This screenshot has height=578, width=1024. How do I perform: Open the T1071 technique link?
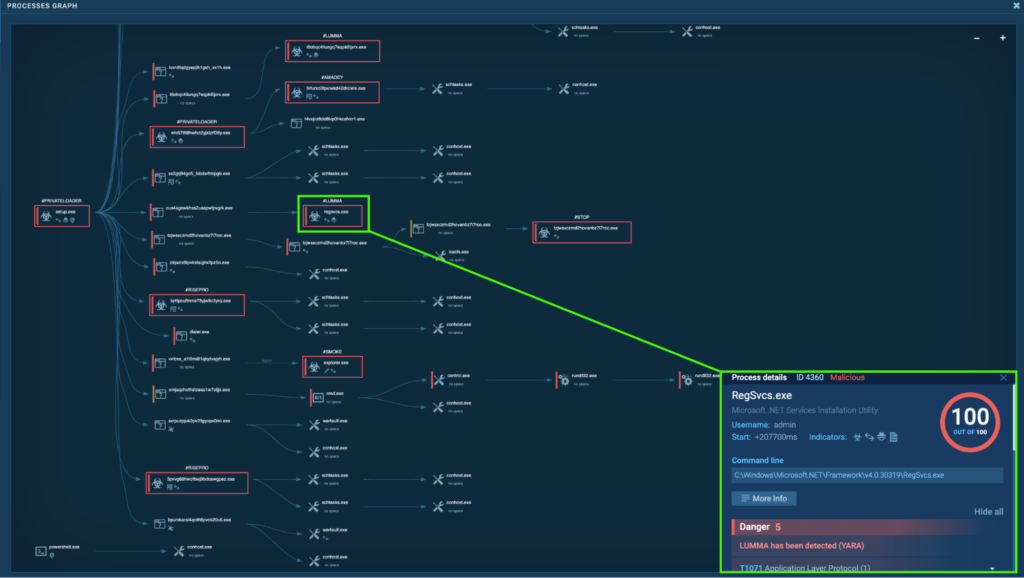pyautogui.click(x=746, y=569)
